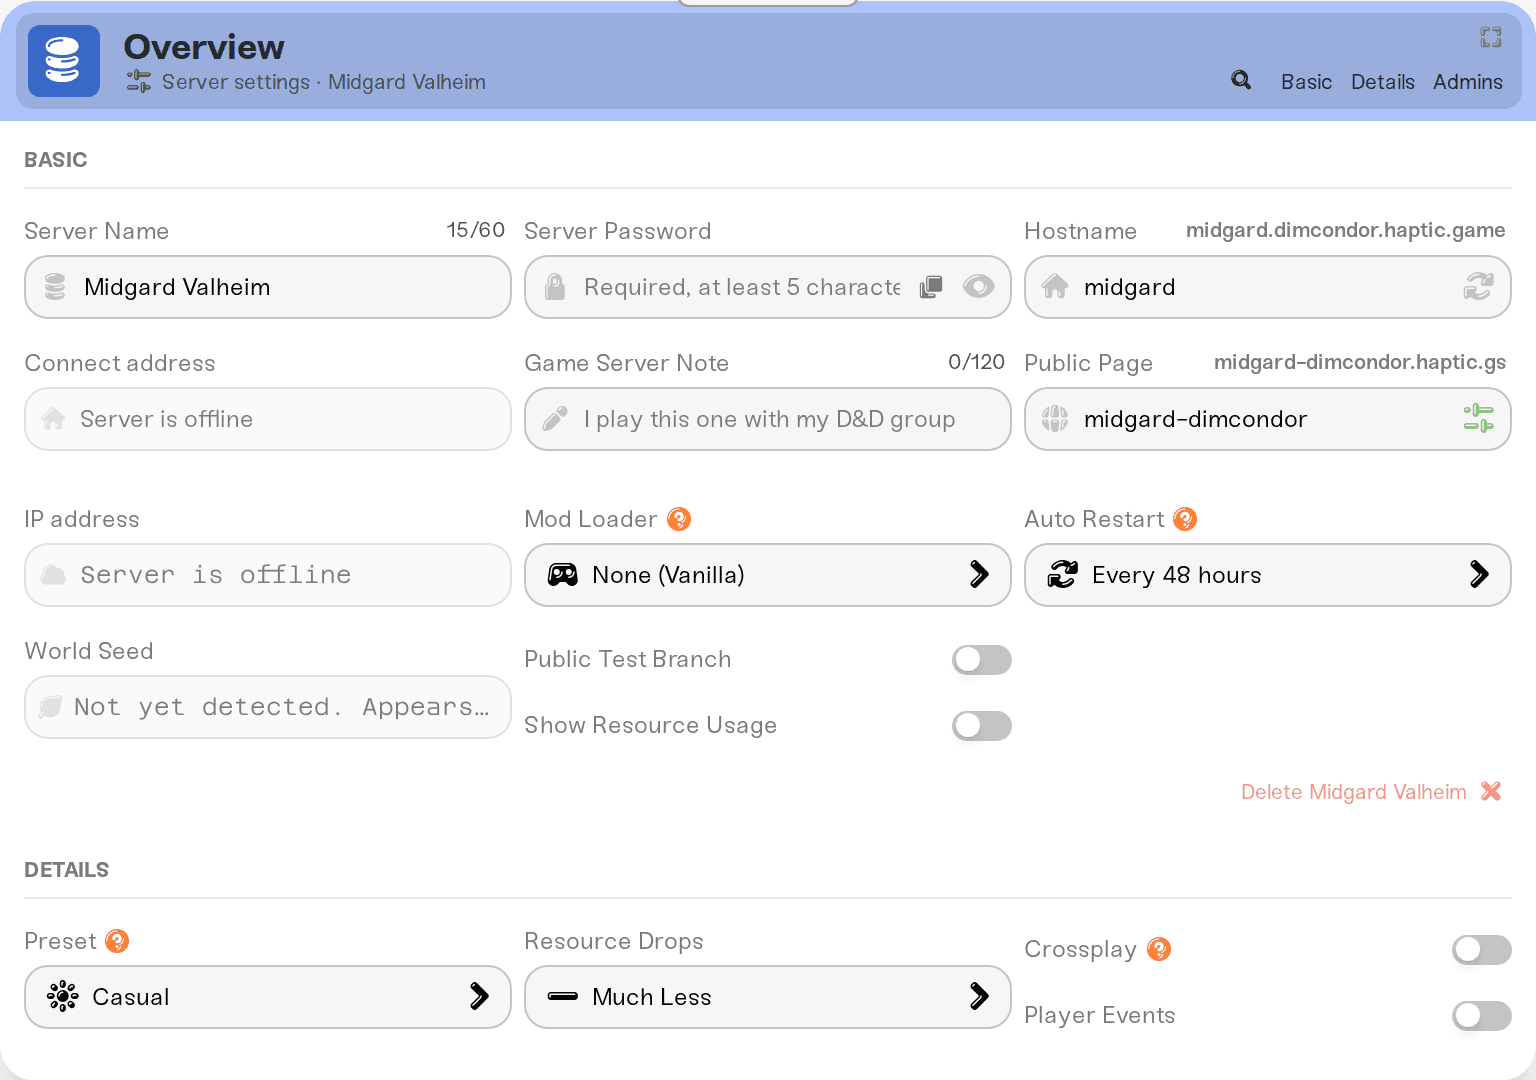Click the server icon inside Server Name field
1536x1080 pixels.
click(55, 287)
